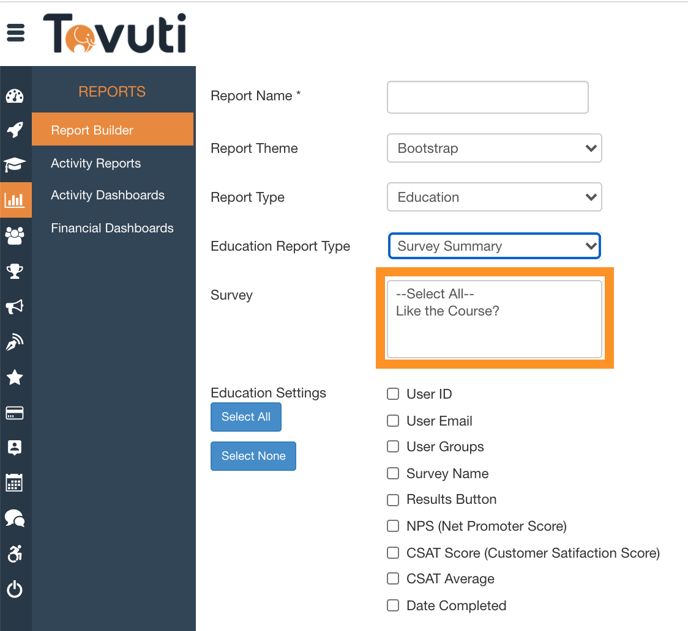Click the Report Name text field
Screen dimensions: 688x631
[x=487, y=97]
